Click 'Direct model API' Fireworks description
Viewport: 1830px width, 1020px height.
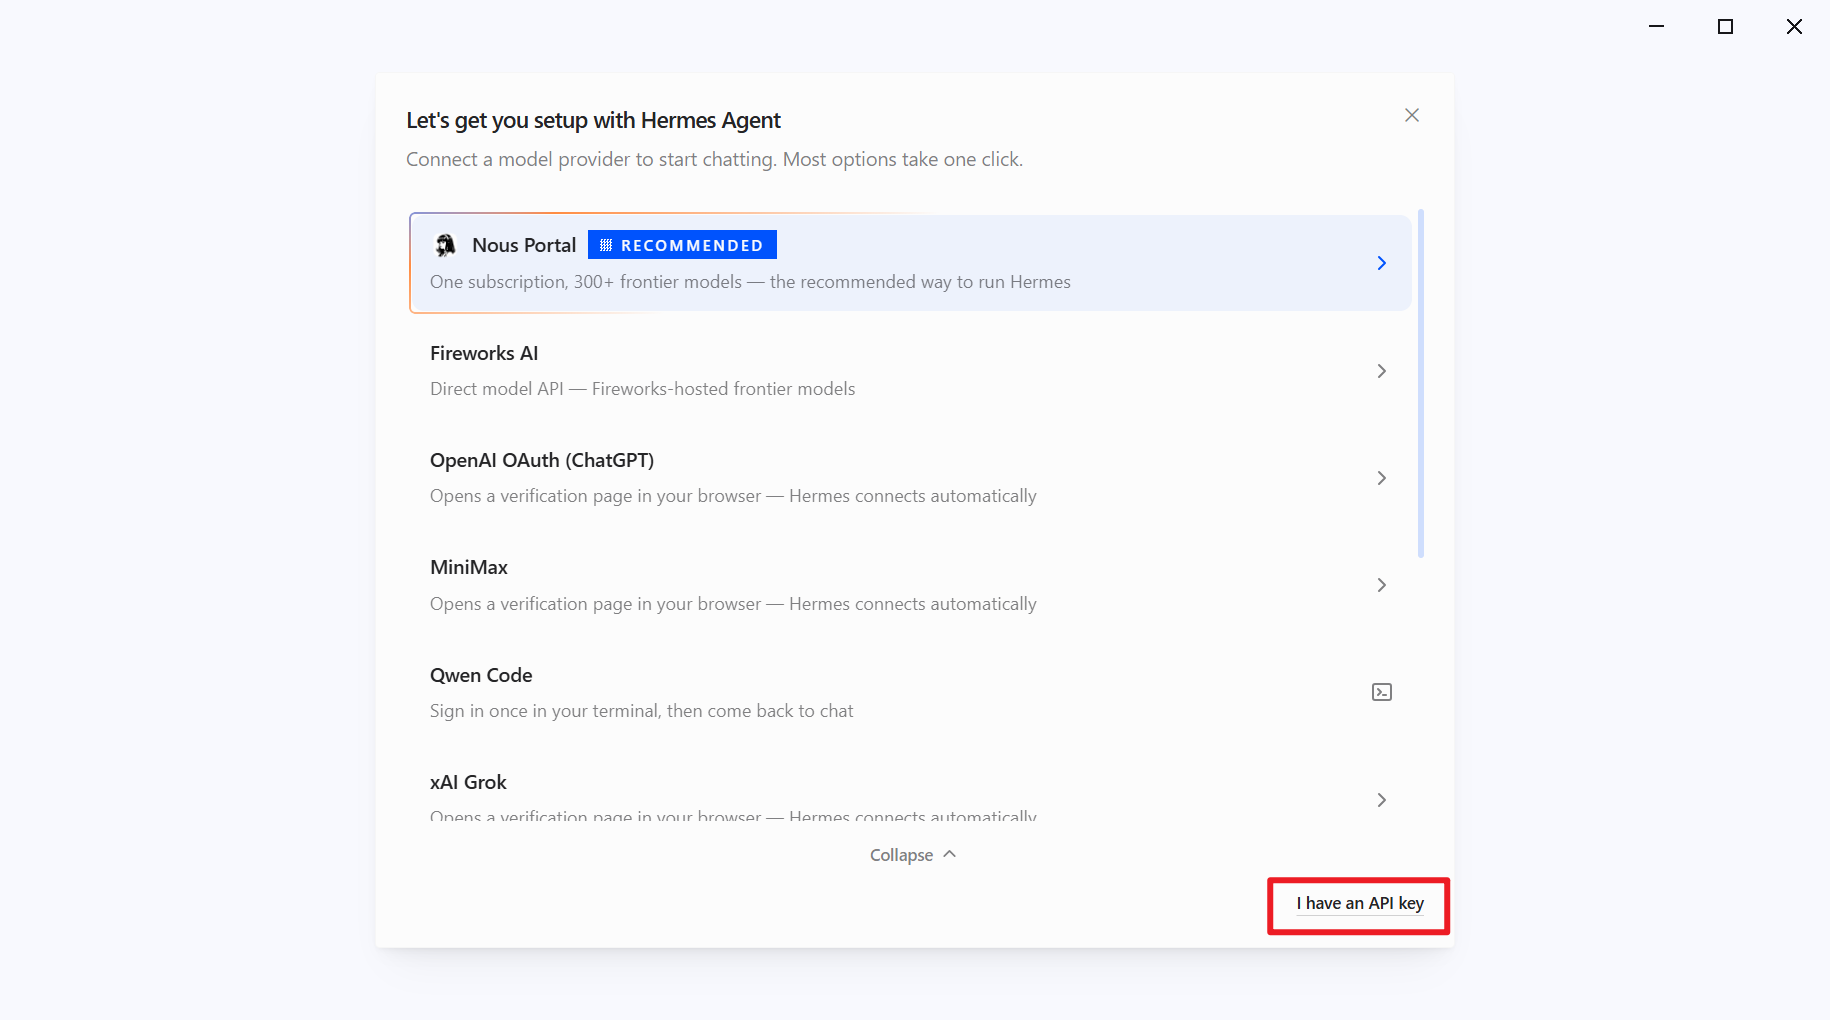click(x=643, y=389)
